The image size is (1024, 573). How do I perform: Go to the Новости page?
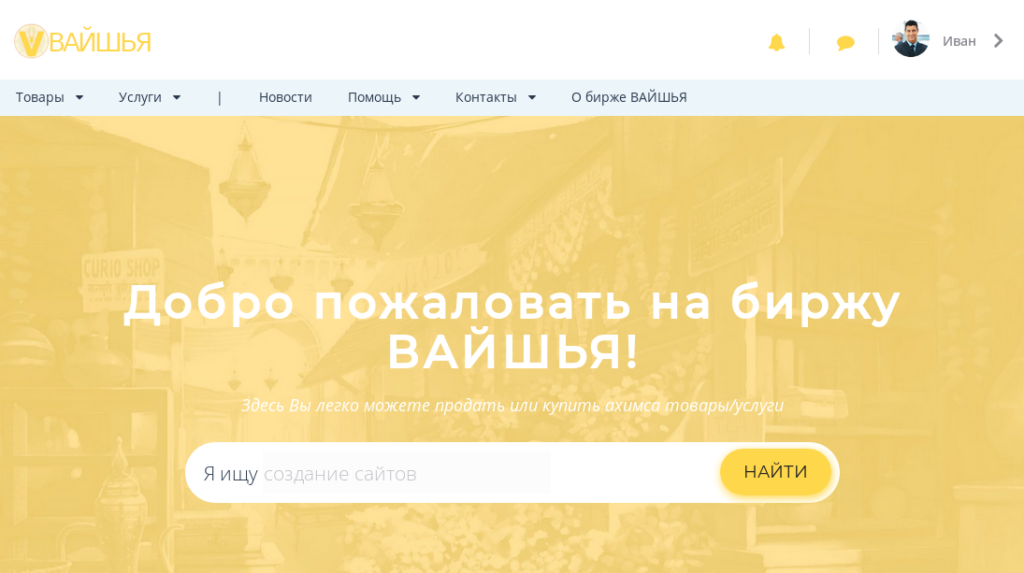click(285, 97)
